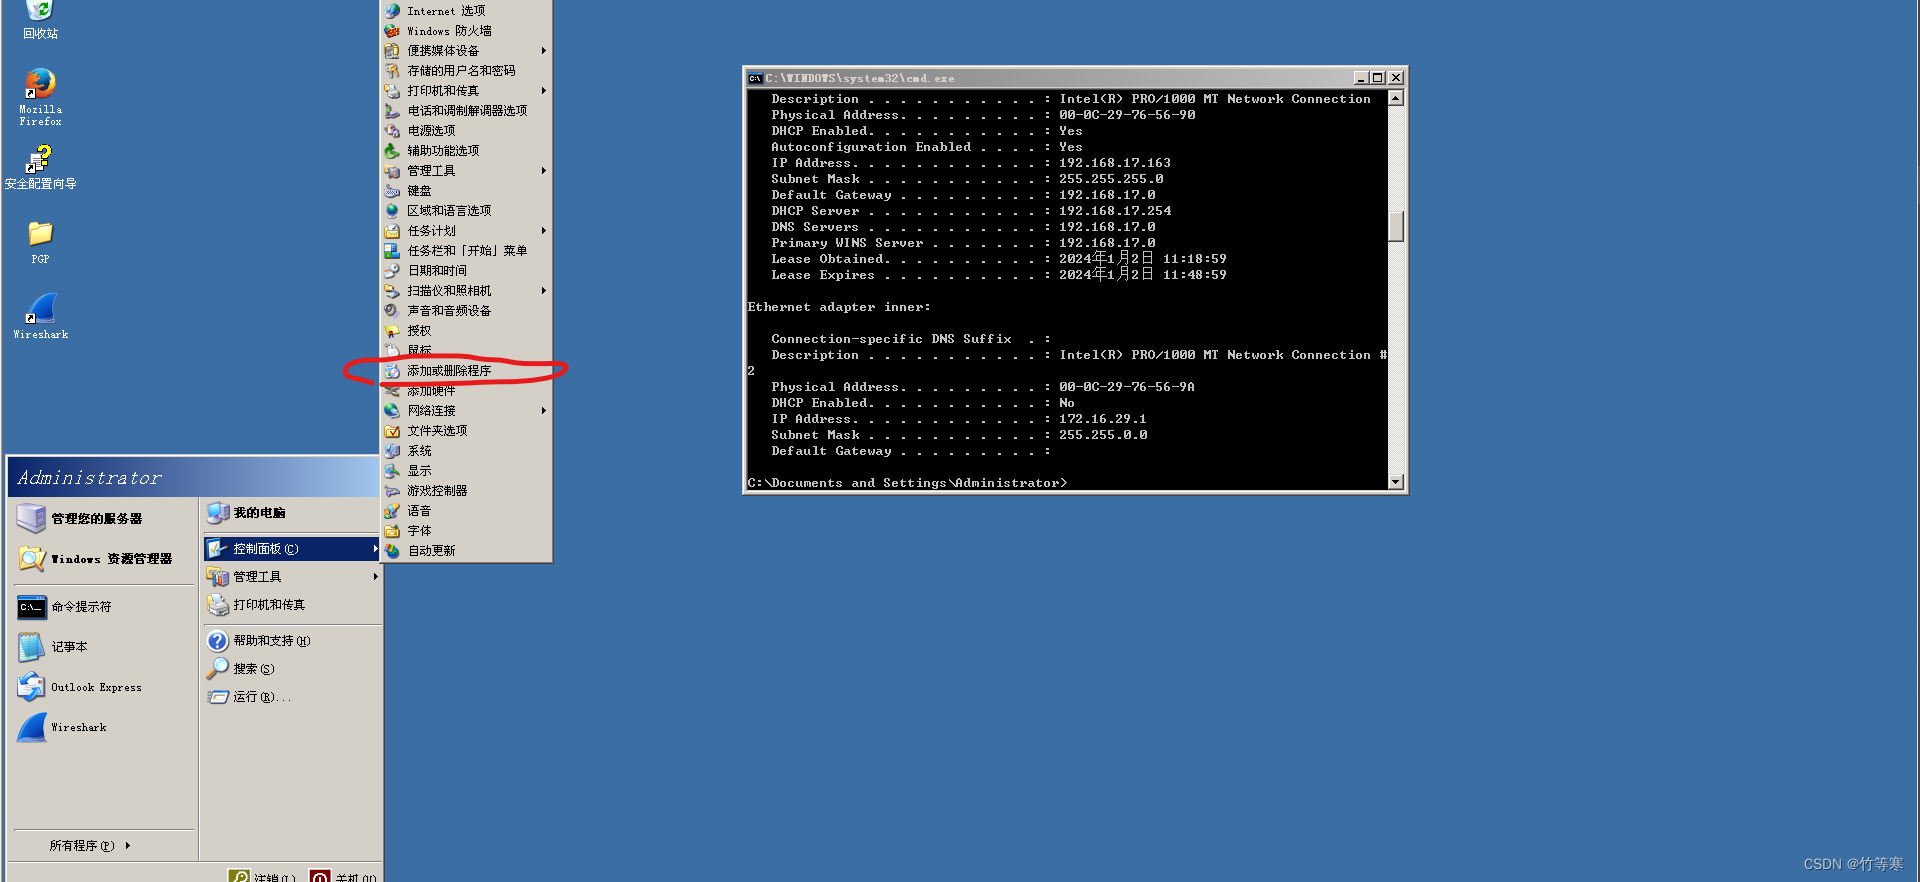This screenshot has height=882, width=1920.
Task: Click 搜索 in Start menu
Action: tap(292, 668)
